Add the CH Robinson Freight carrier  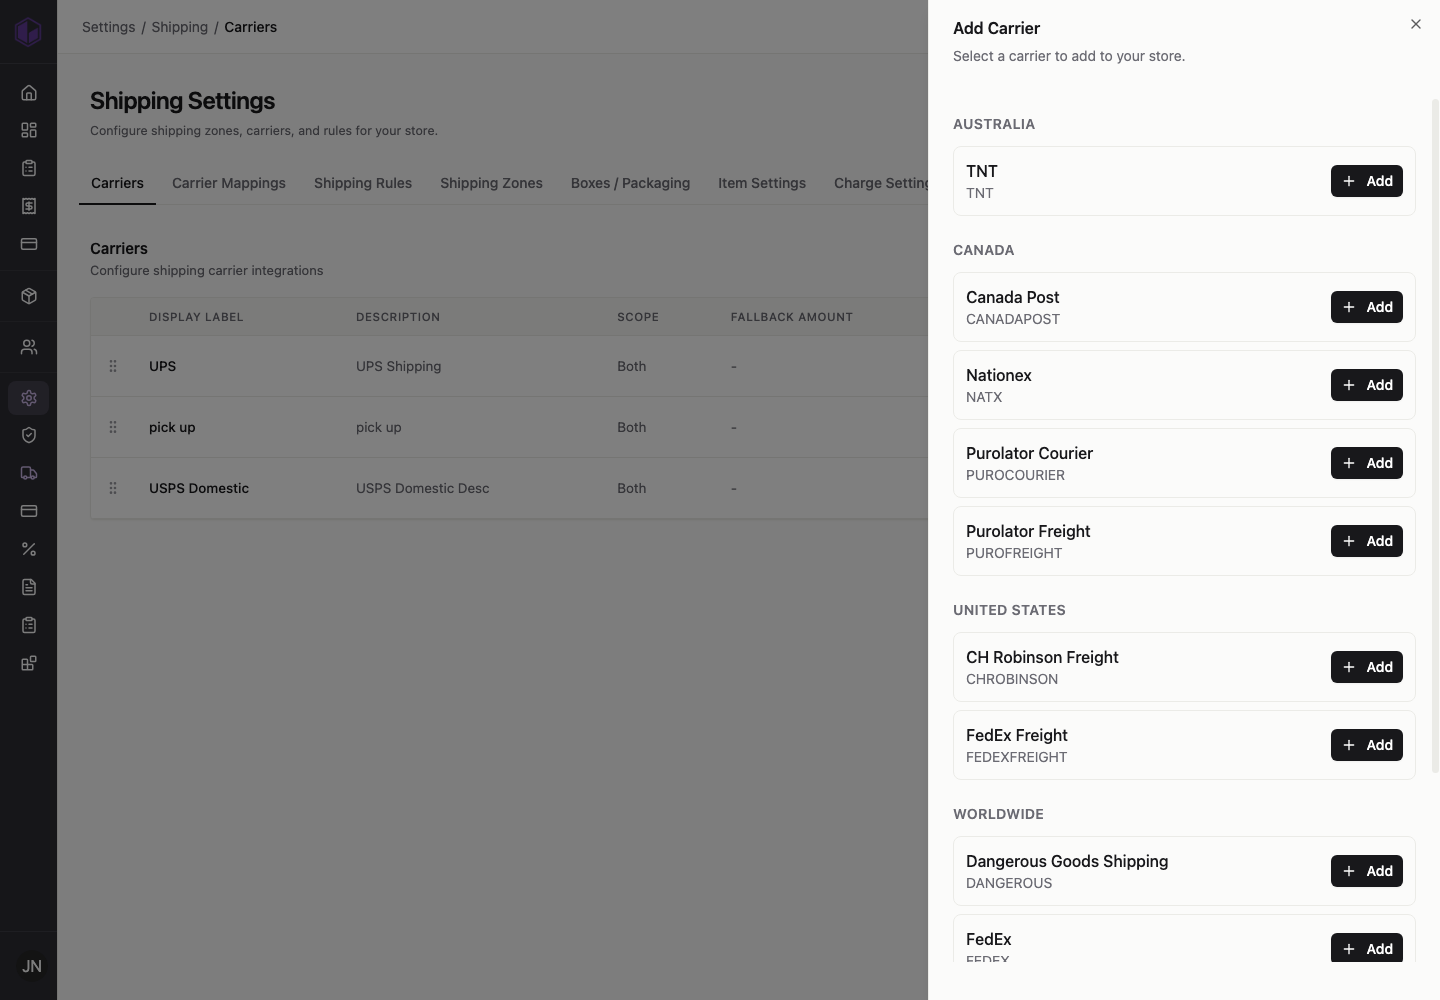click(1366, 667)
